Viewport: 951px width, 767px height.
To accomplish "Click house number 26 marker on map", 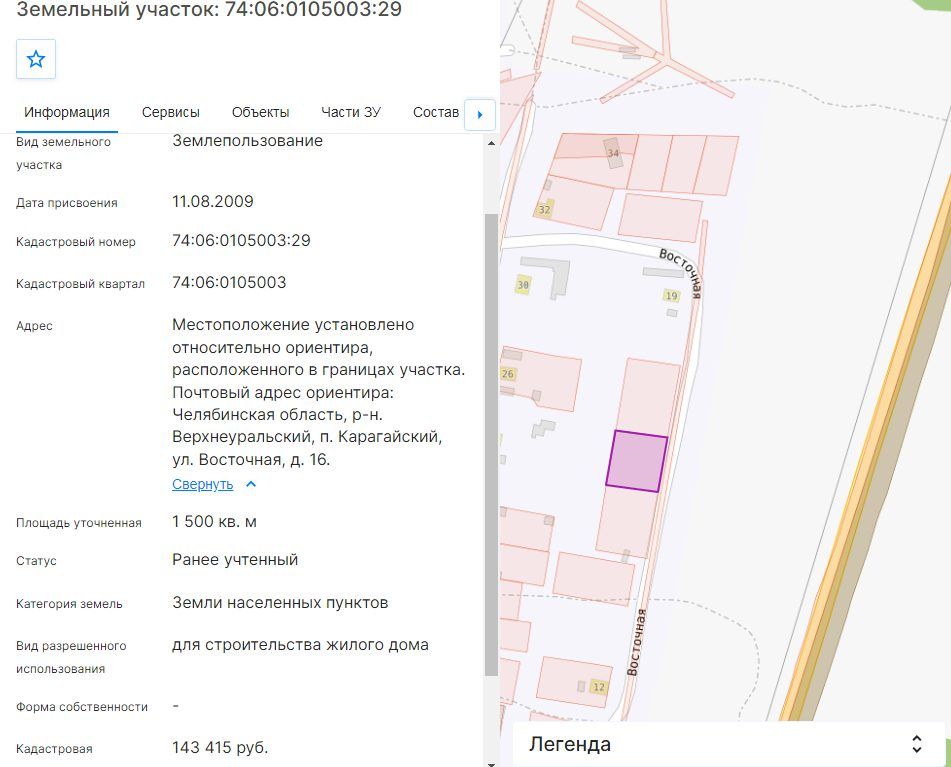I will pyautogui.click(x=508, y=374).
